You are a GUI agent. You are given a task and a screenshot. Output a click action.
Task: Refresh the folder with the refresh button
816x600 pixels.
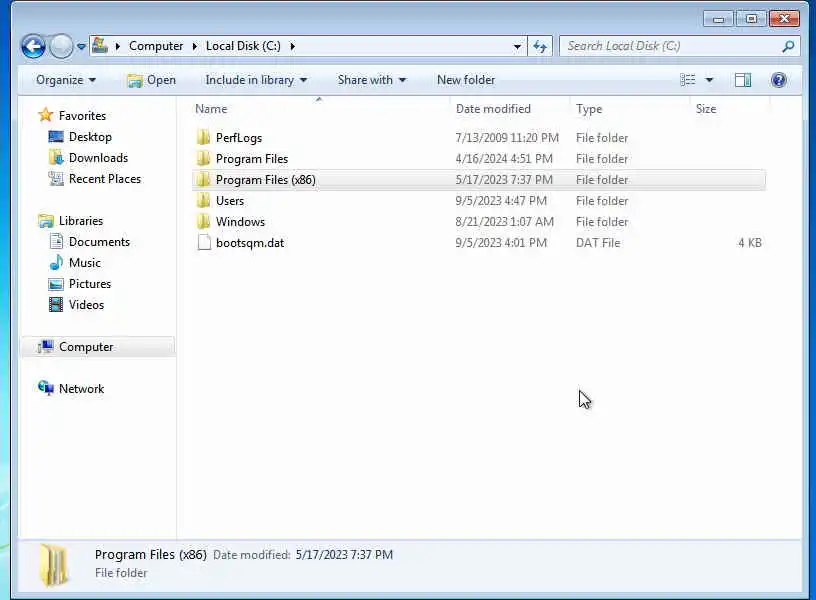pos(540,46)
